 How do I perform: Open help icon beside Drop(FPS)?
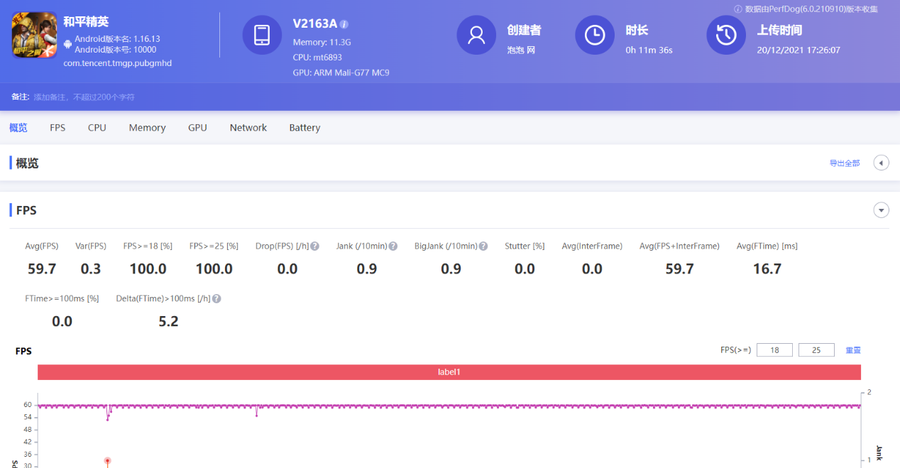coord(315,246)
